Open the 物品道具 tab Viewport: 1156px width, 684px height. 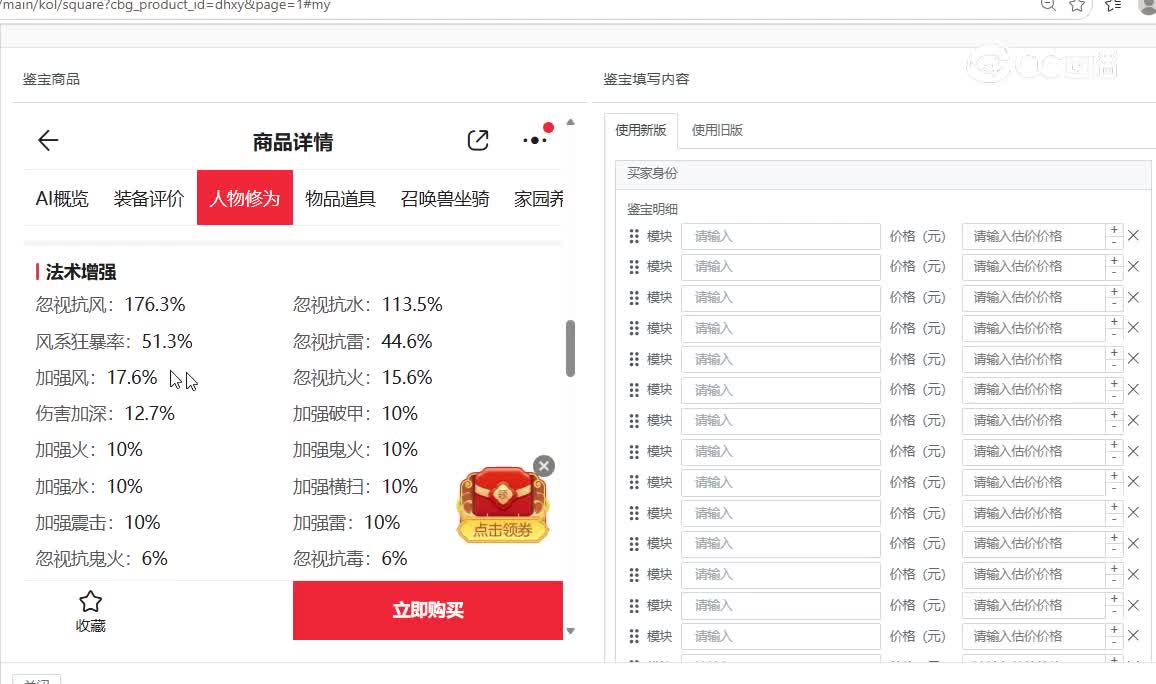click(341, 198)
